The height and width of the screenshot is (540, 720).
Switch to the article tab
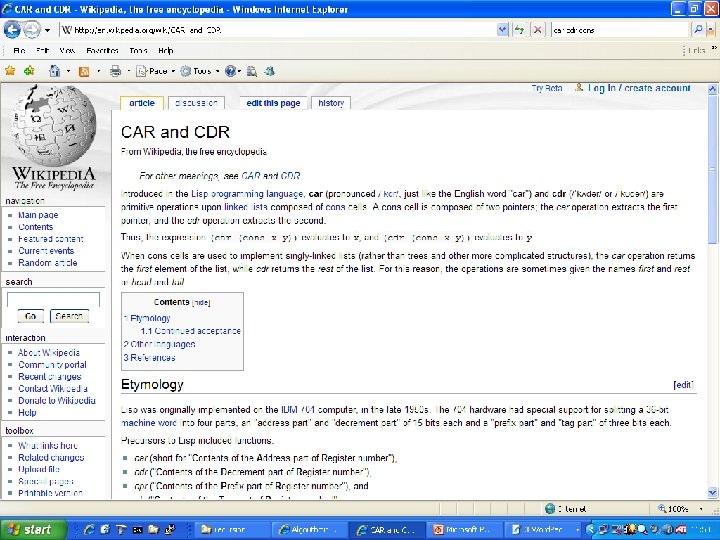[x=141, y=103]
